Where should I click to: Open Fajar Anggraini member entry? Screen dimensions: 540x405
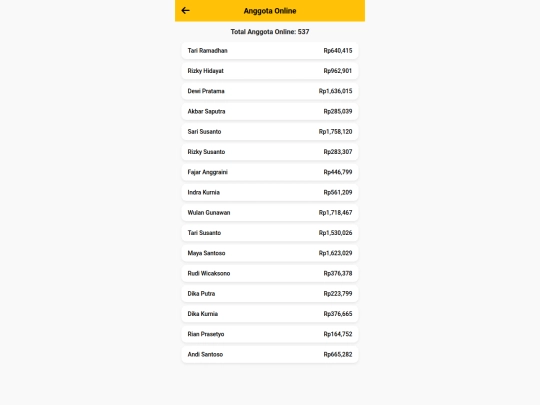(270, 172)
